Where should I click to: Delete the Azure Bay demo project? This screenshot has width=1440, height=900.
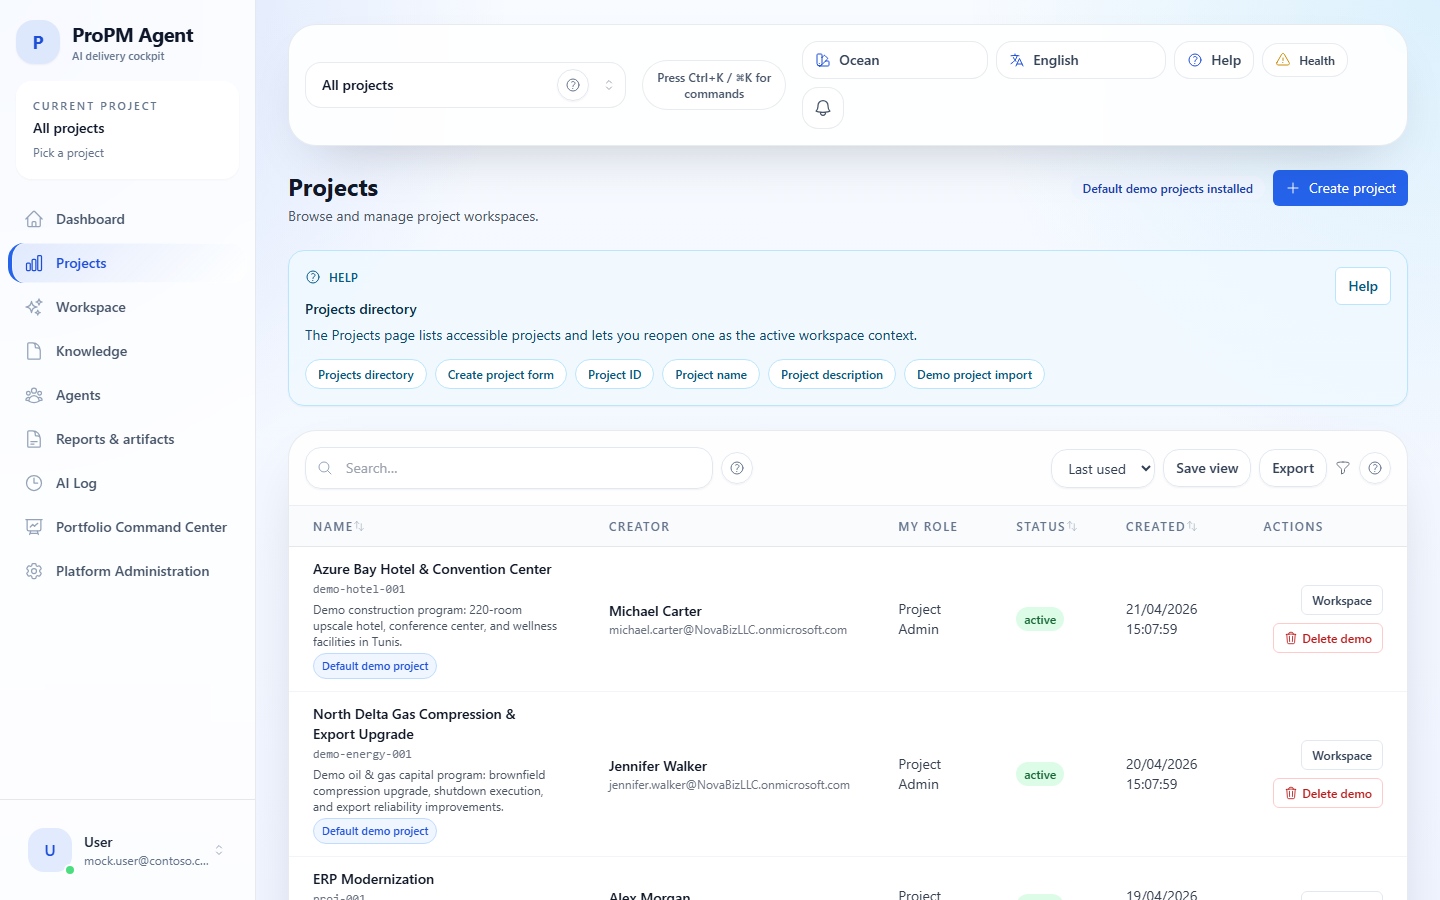[x=1327, y=638]
